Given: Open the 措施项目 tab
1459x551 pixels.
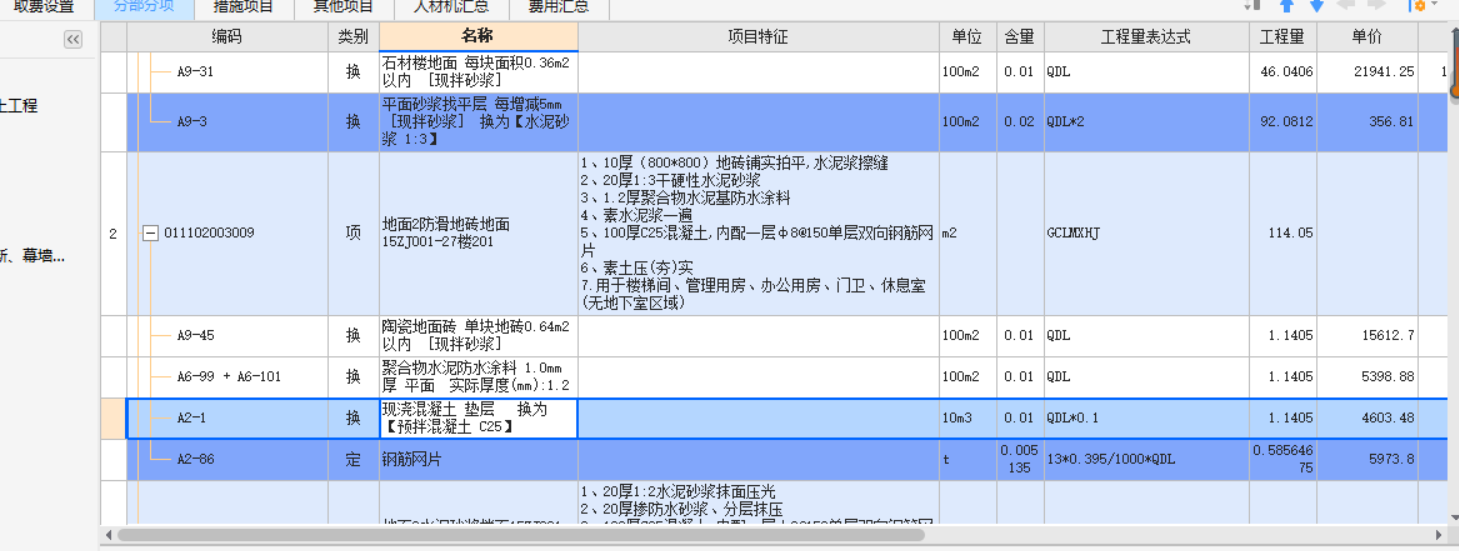Looking at the screenshot, I should coord(244,7).
